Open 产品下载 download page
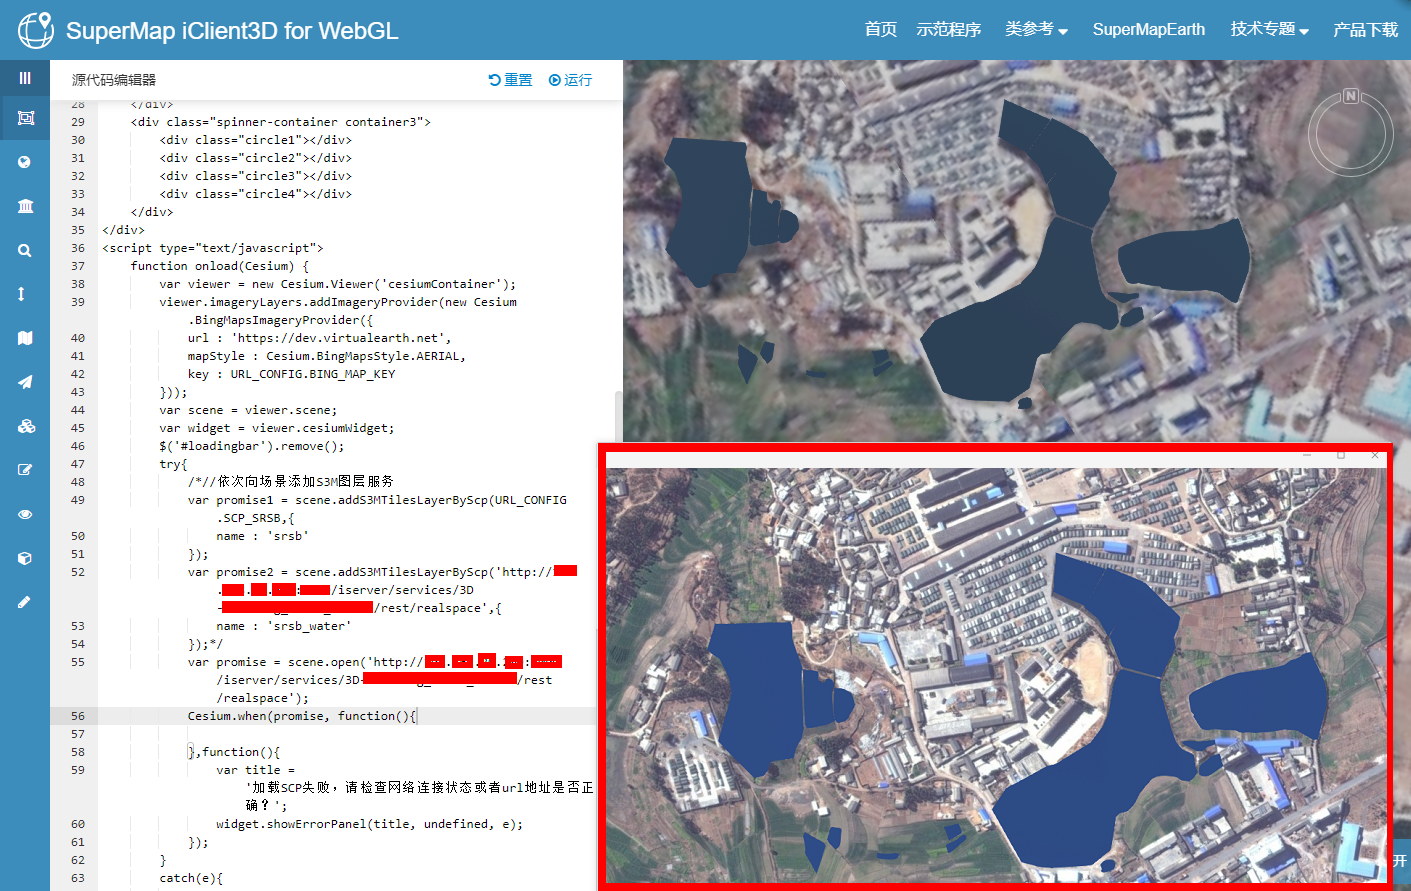Screen dimensions: 1411x891 tap(1365, 29)
